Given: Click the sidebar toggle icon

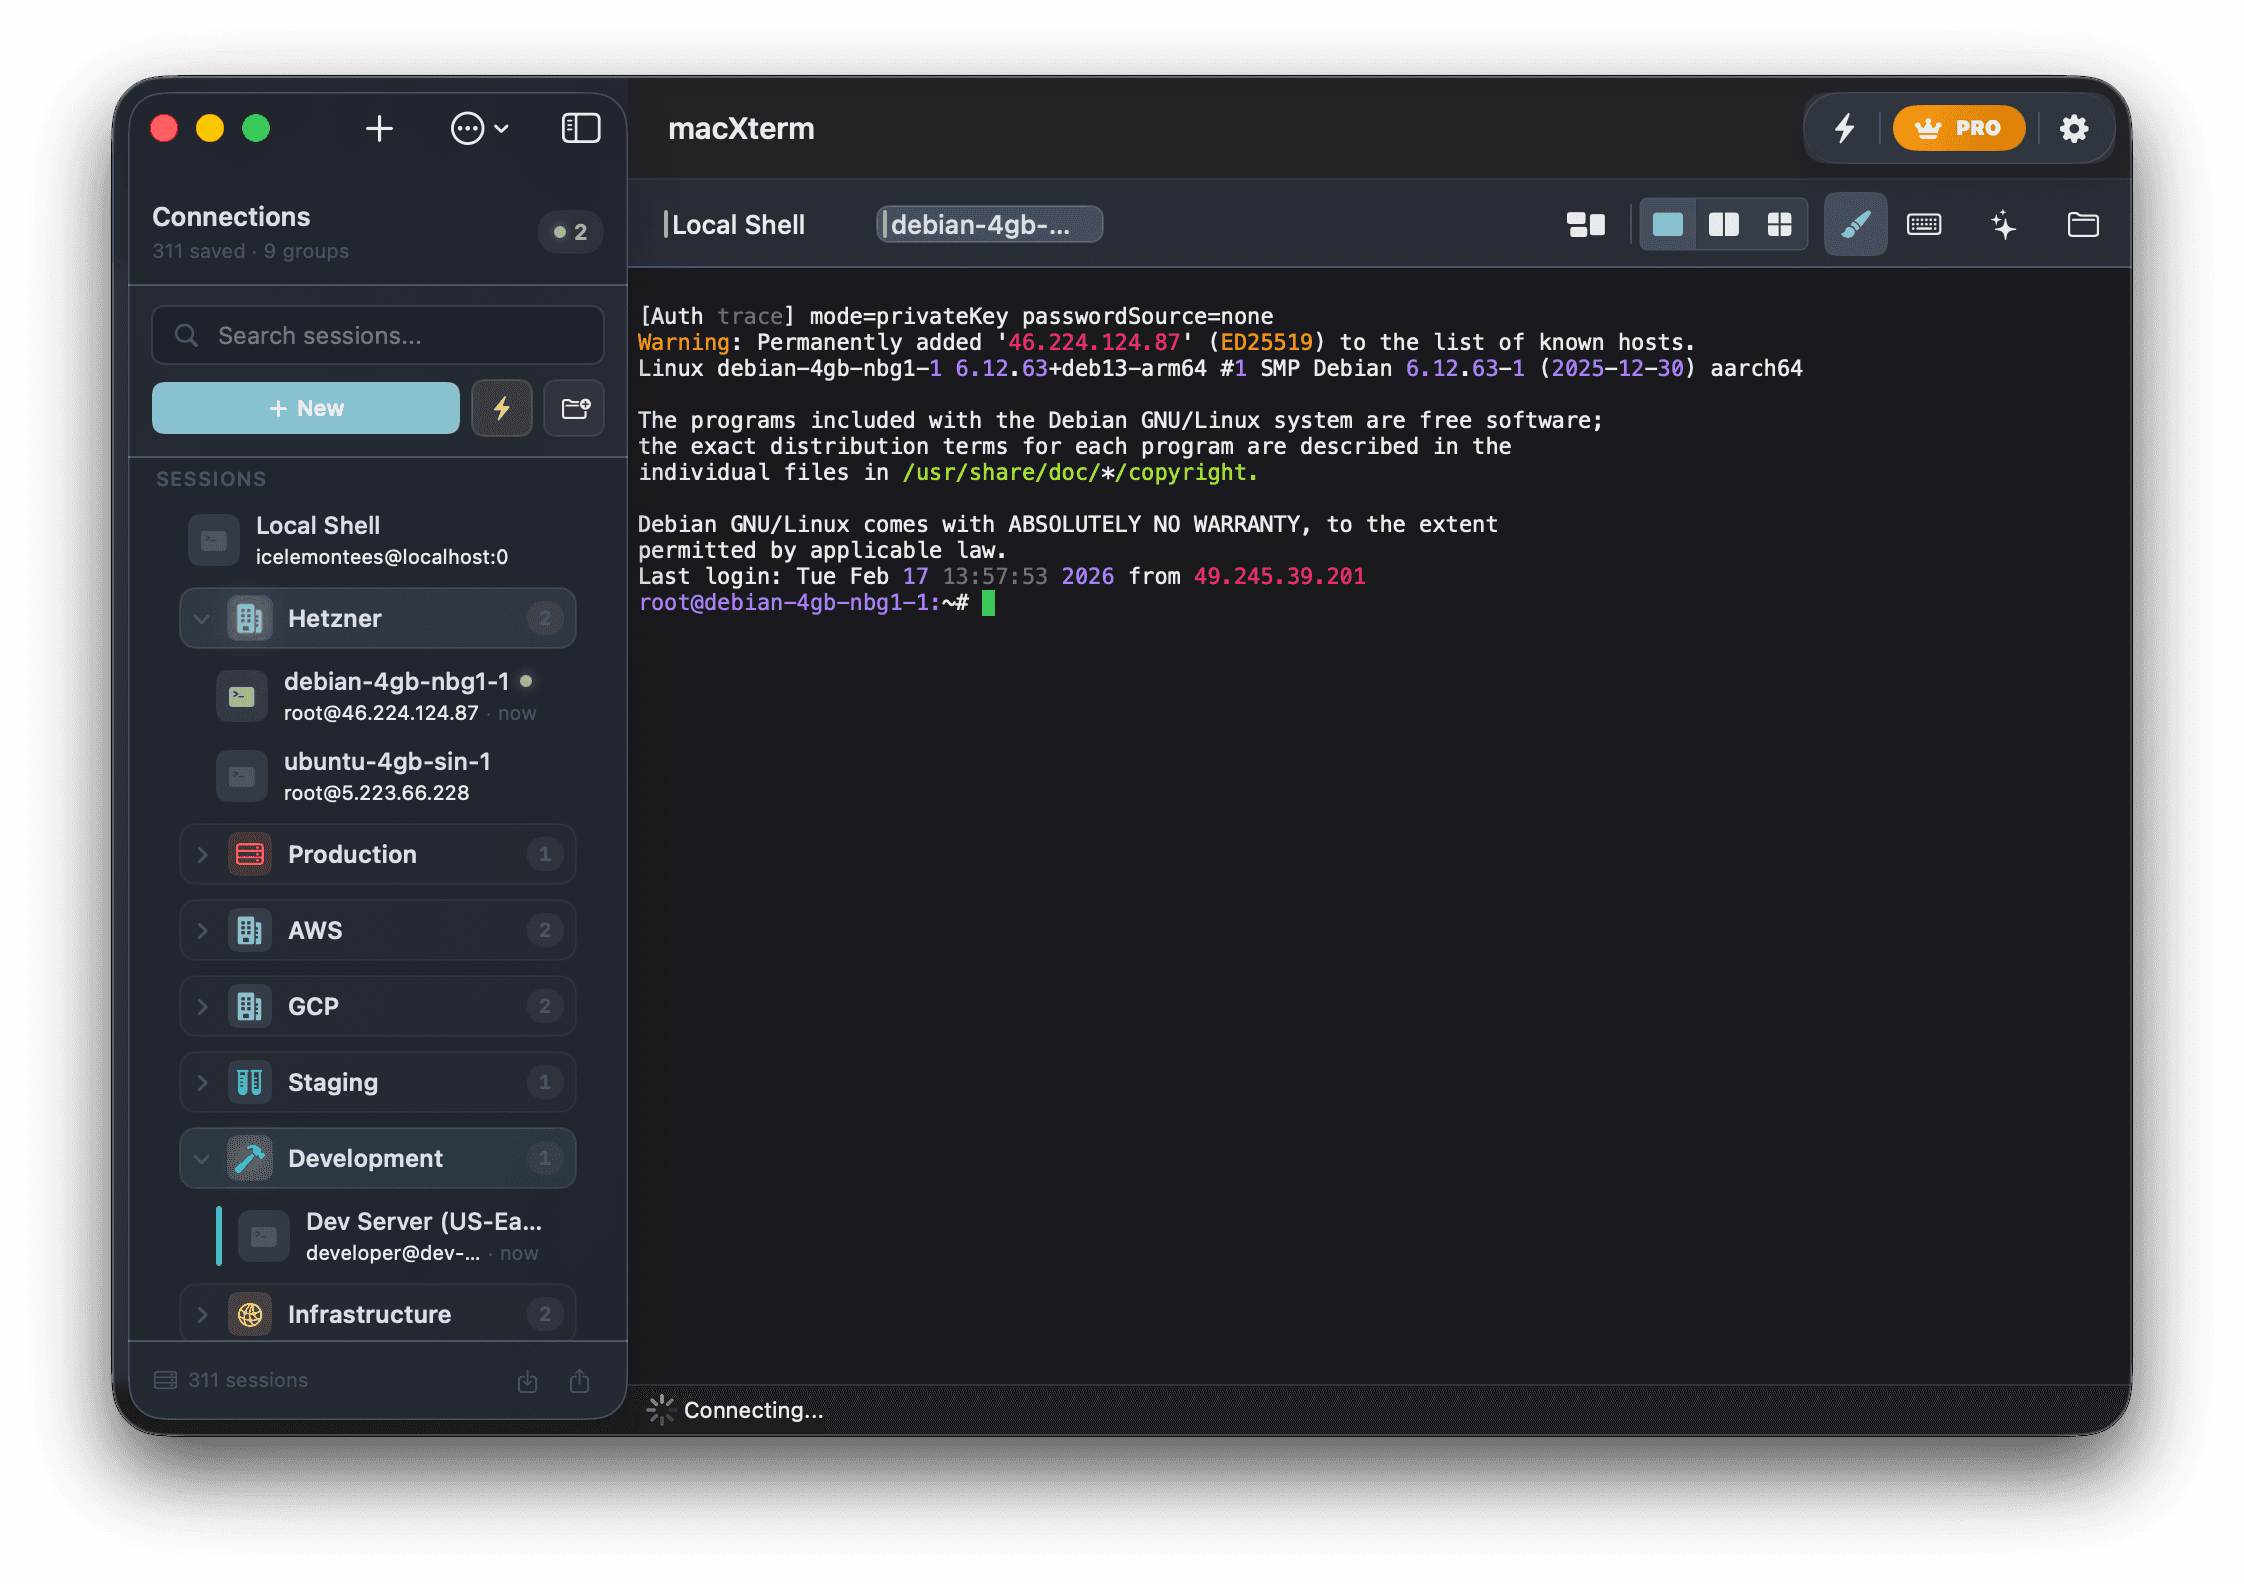Looking at the screenshot, I should 580,128.
